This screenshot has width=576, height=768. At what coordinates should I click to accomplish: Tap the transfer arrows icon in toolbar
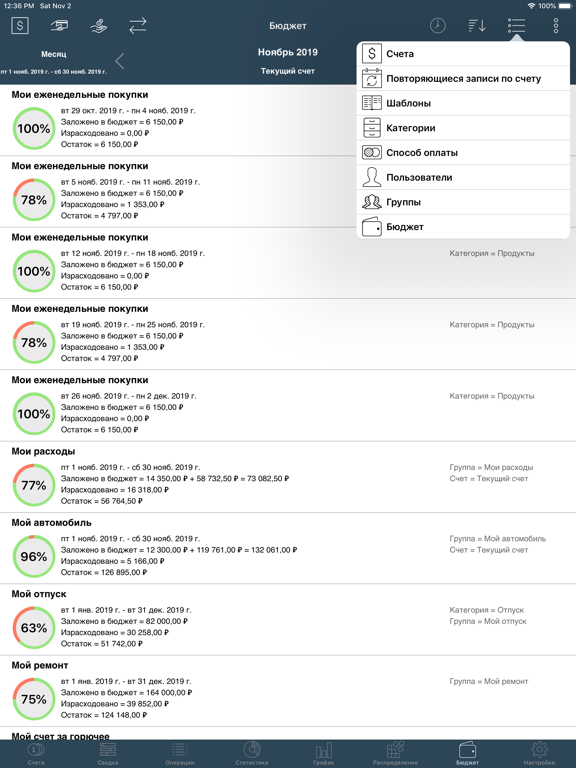coord(138,25)
